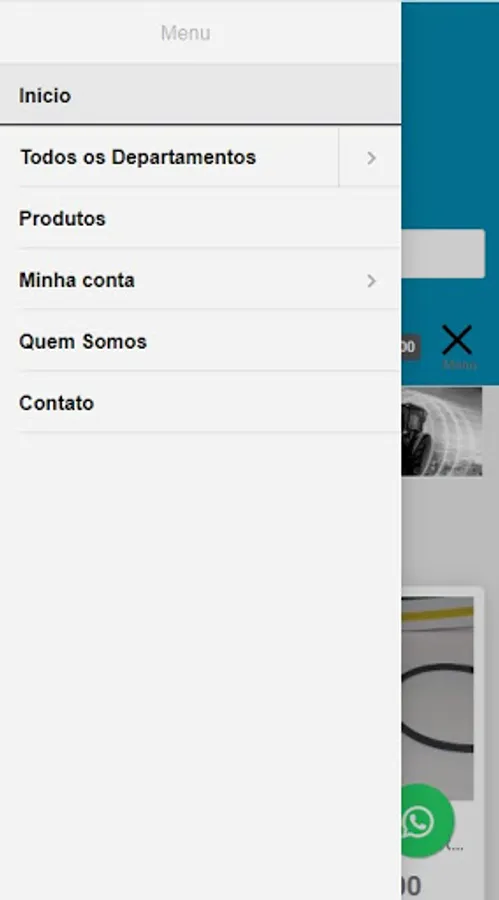499x900 pixels.
Task: Expand Todos os Departamentos chevron arrow
Action: tap(370, 157)
